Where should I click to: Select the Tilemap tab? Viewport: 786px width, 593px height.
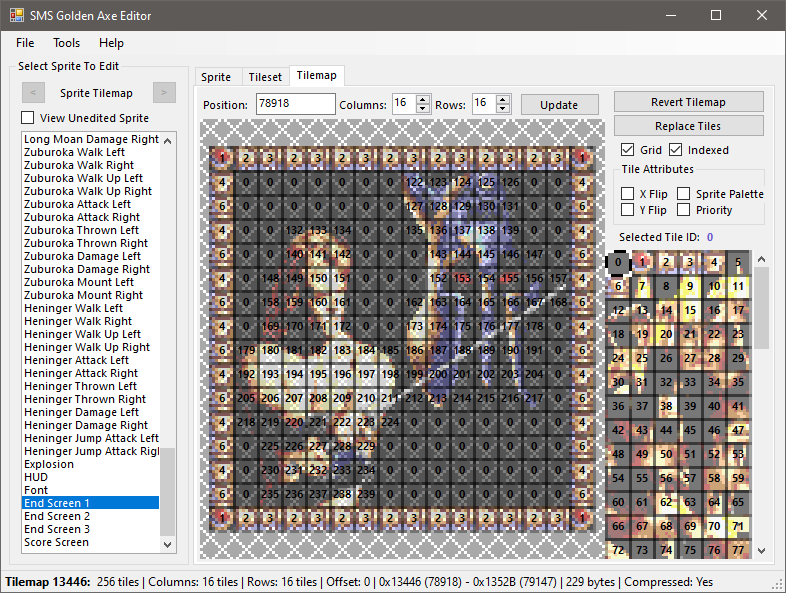pos(317,75)
